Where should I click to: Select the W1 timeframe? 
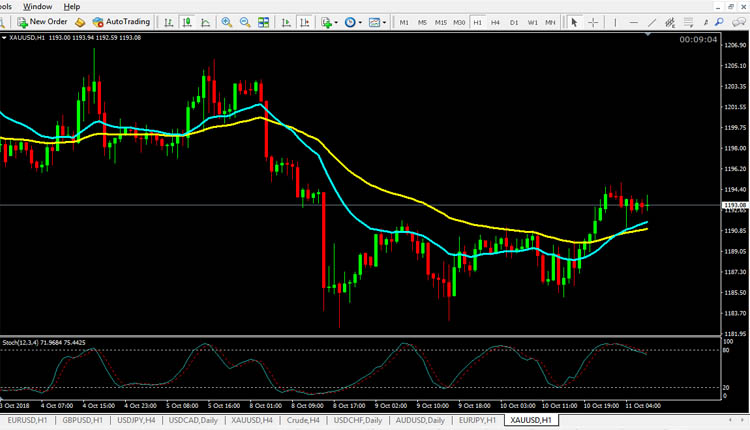(x=532, y=22)
